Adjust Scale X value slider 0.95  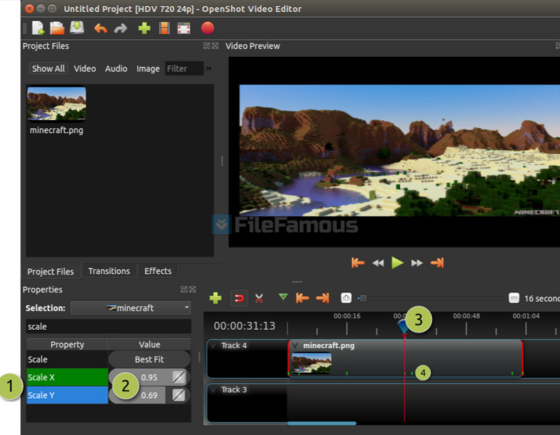pos(149,377)
